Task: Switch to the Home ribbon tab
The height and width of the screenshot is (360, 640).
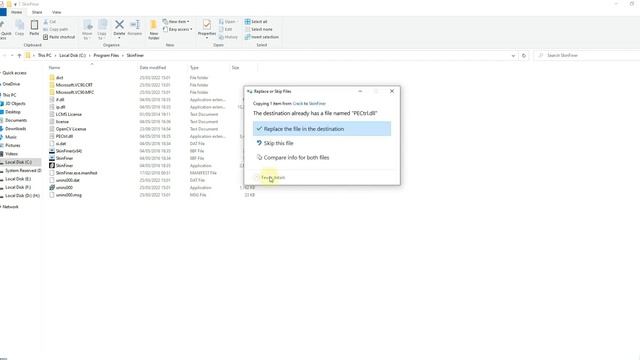Action: [x=17, y=12]
